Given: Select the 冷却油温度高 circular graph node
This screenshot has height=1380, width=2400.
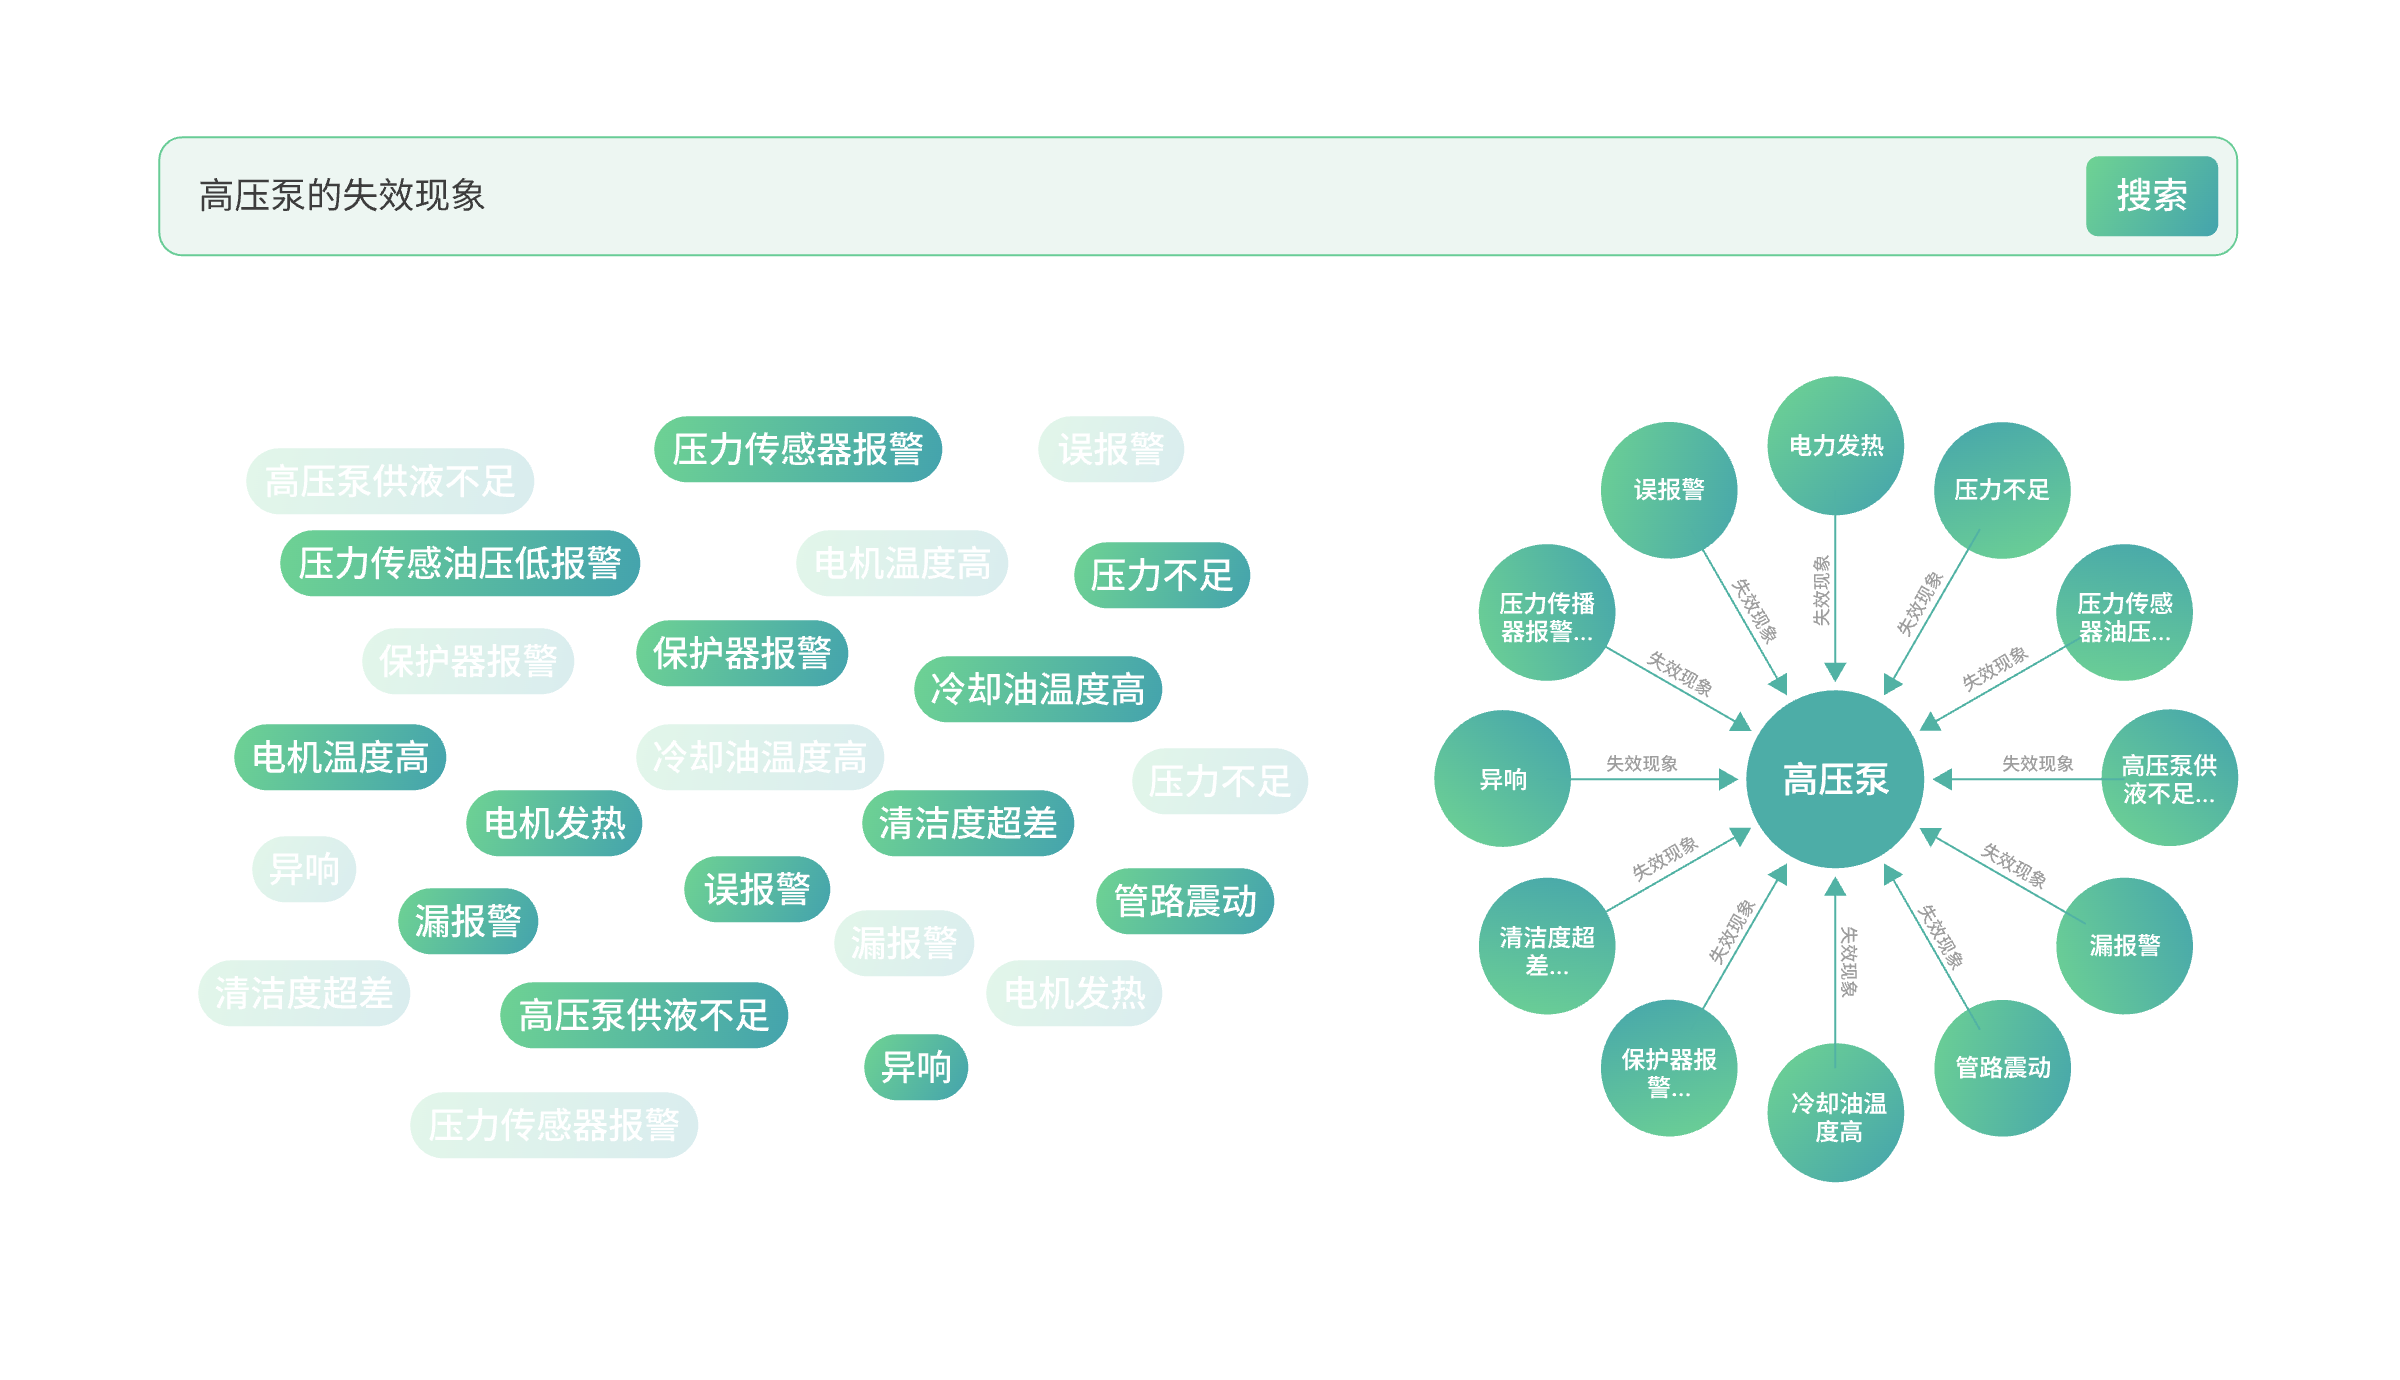Looking at the screenshot, I should (1835, 1113).
